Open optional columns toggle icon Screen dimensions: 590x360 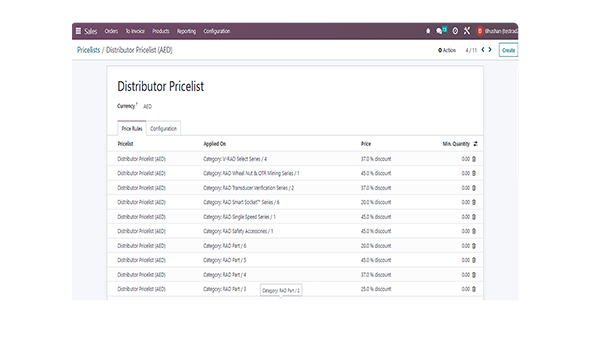coord(475,144)
